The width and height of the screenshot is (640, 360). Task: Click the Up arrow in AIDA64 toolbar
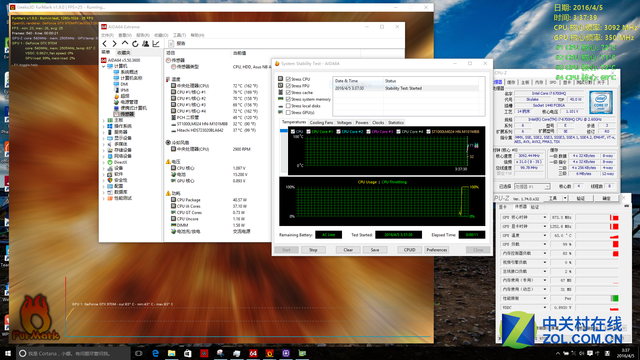(x=125, y=43)
